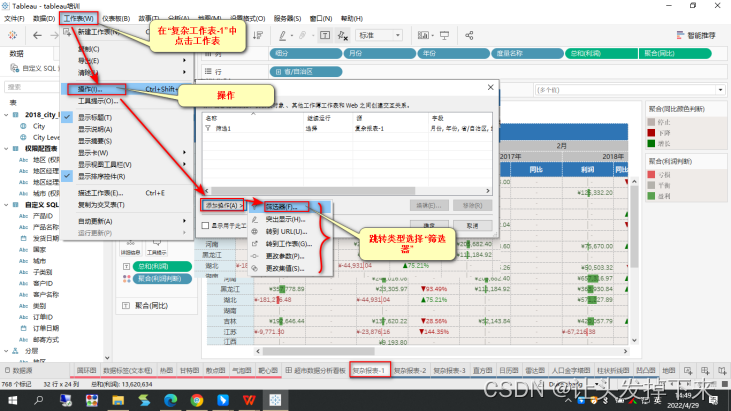731x411 pixels.
Task: Open taskbar search magnifier
Action: pos(39,400)
